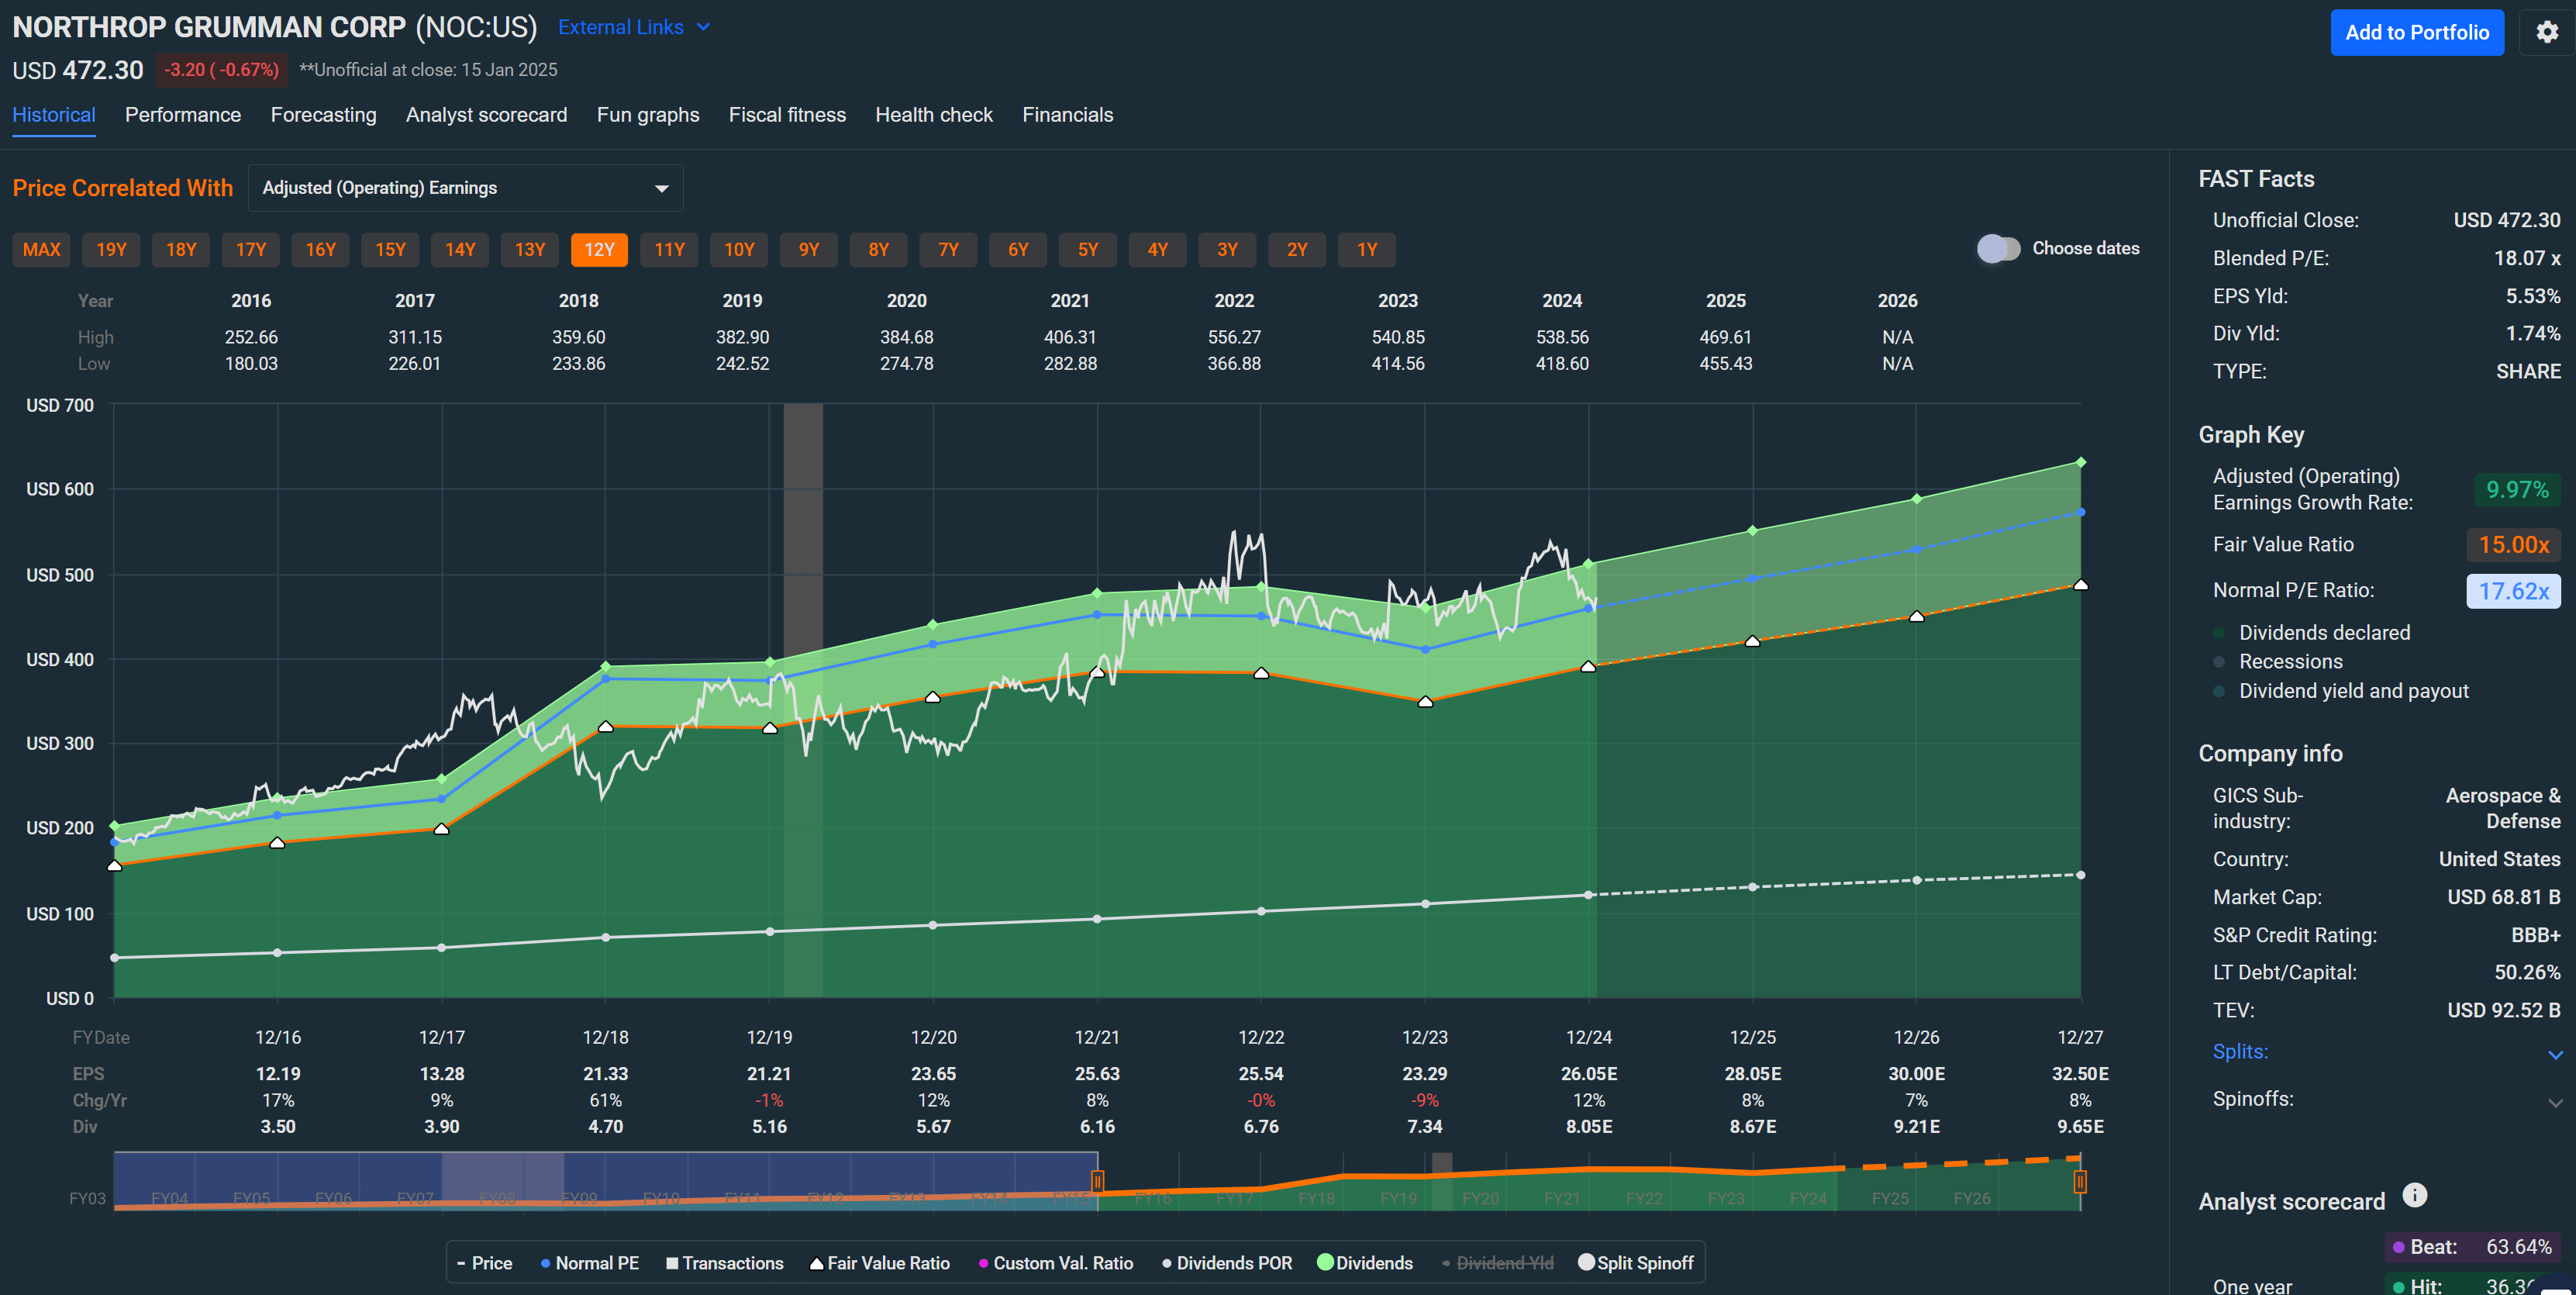This screenshot has height=1295, width=2576.
Task: Click the Custom Val. Ratio legend marker
Action: 984,1263
